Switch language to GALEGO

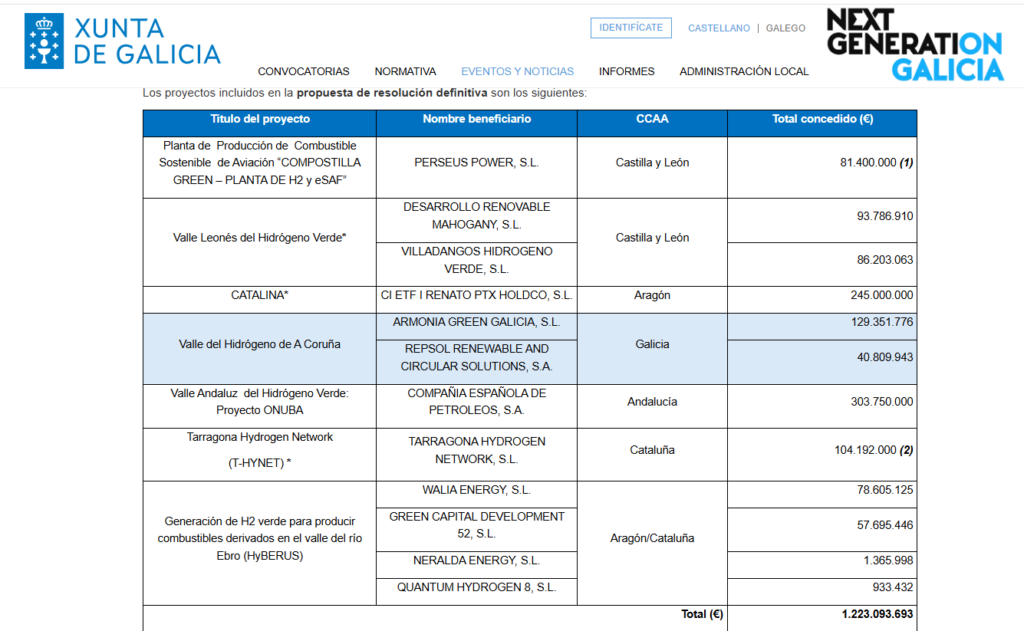click(x=786, y=28)
